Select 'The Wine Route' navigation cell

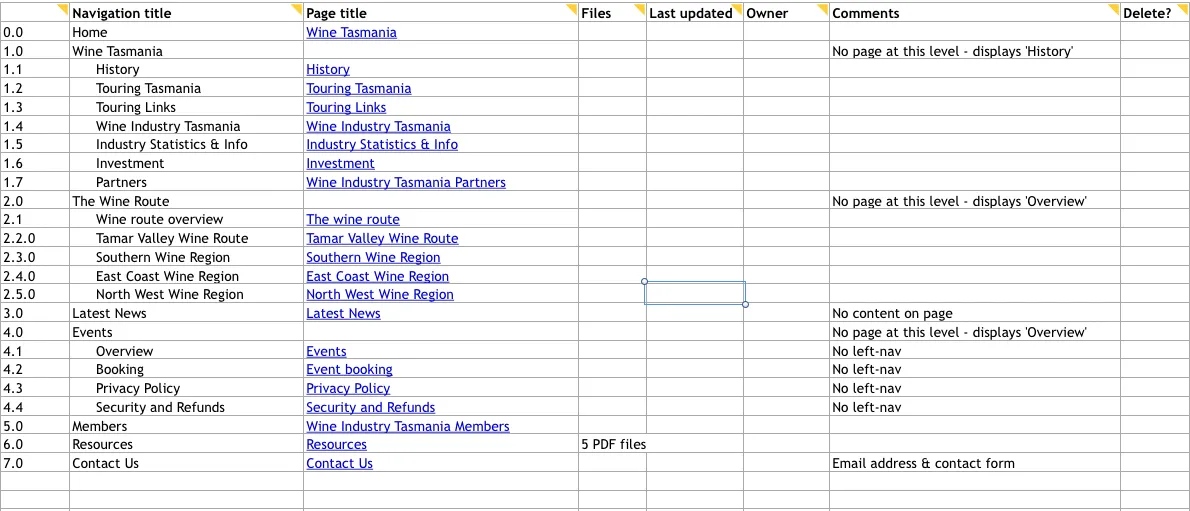coord(187,201)
